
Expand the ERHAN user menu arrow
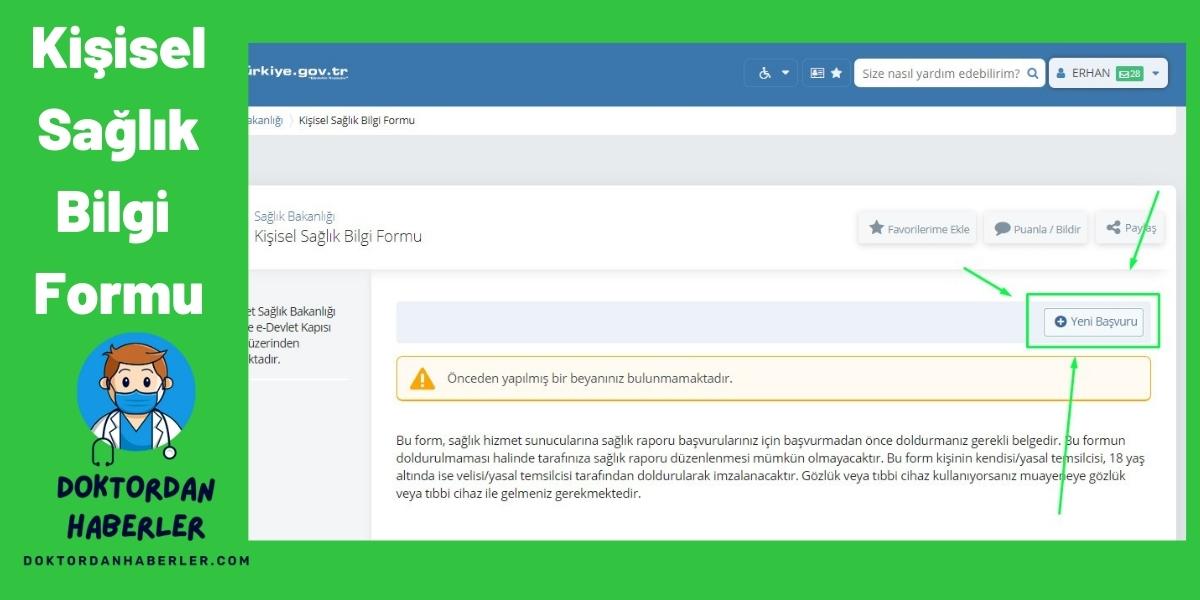pos(1156,73)
